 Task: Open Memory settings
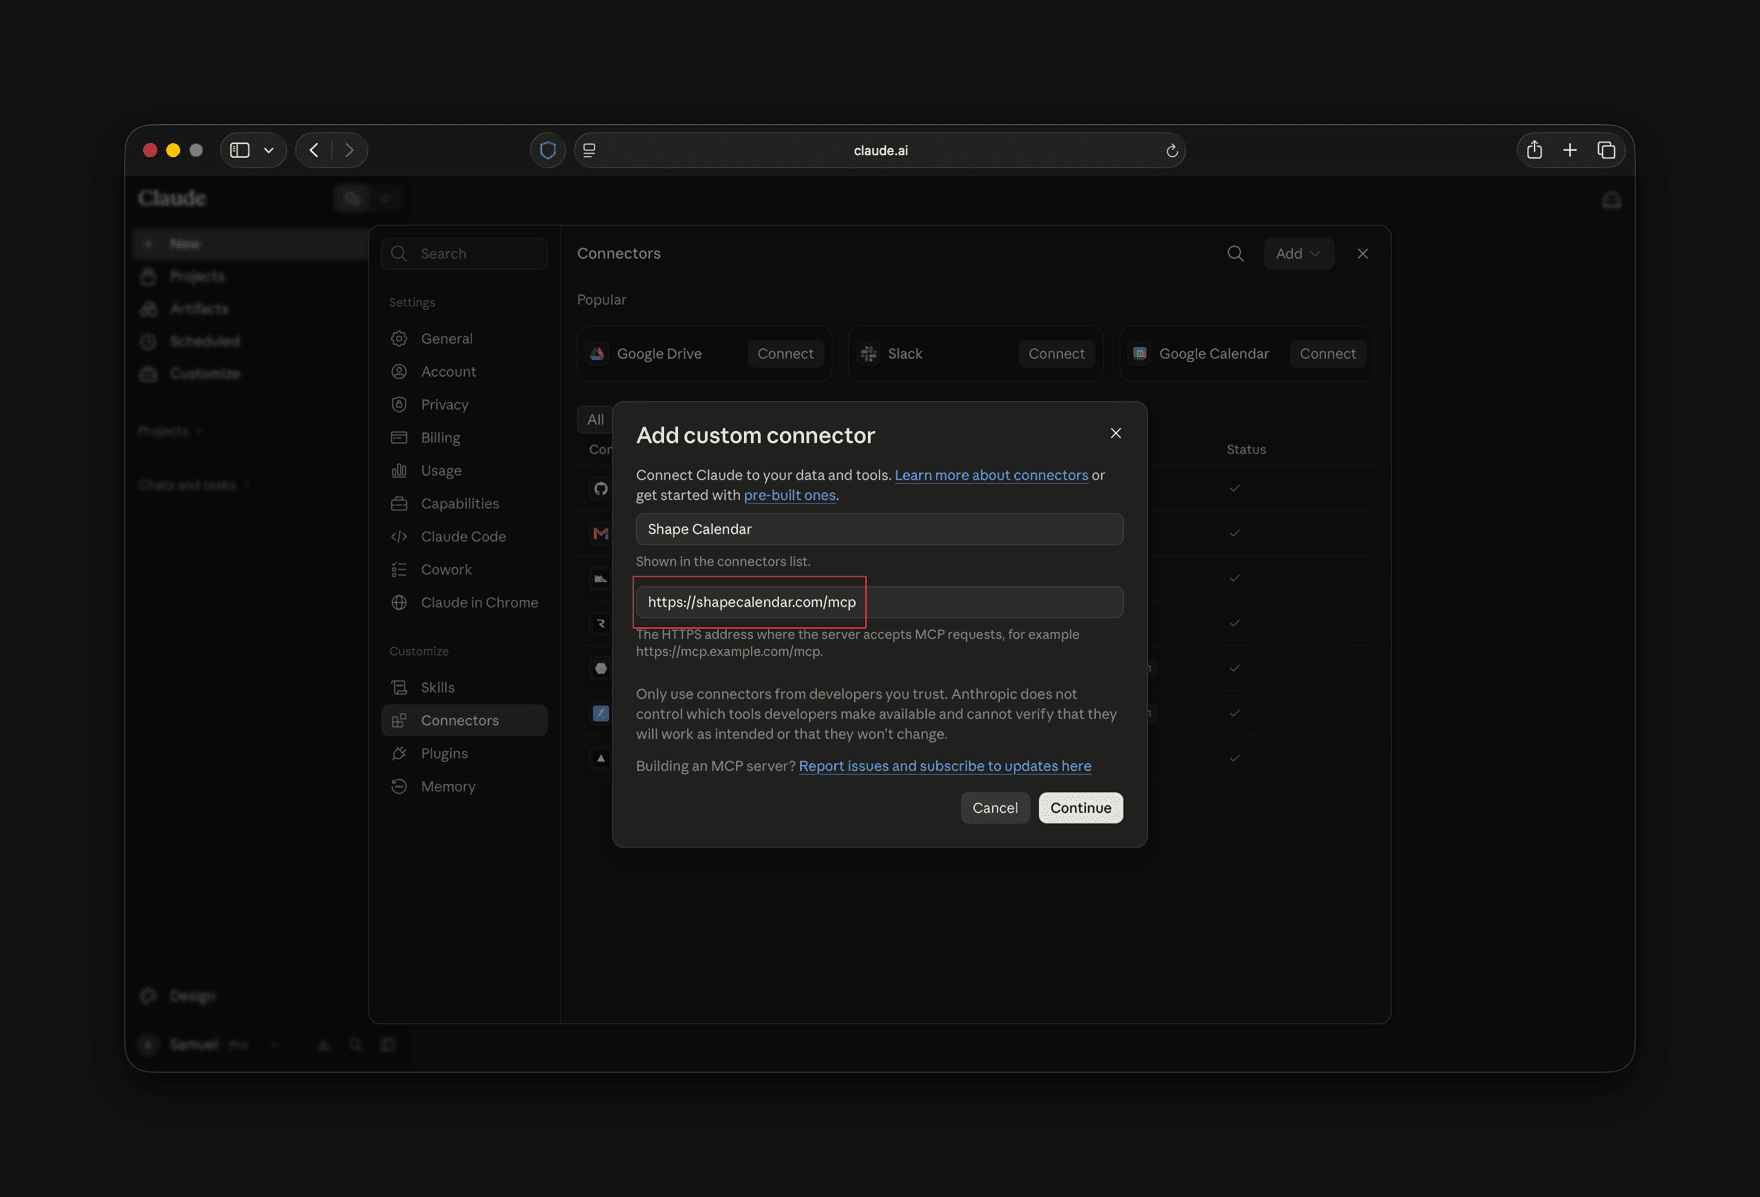click(x=464, y=787)
